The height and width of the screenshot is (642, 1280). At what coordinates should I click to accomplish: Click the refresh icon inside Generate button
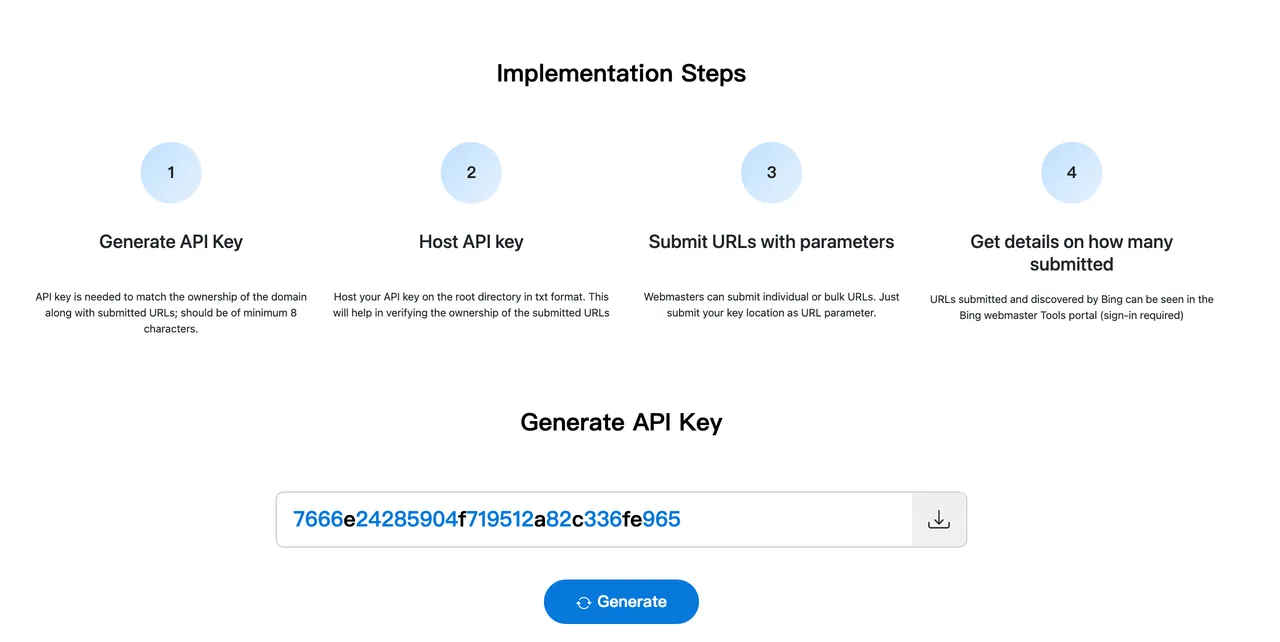click(584, 602)
